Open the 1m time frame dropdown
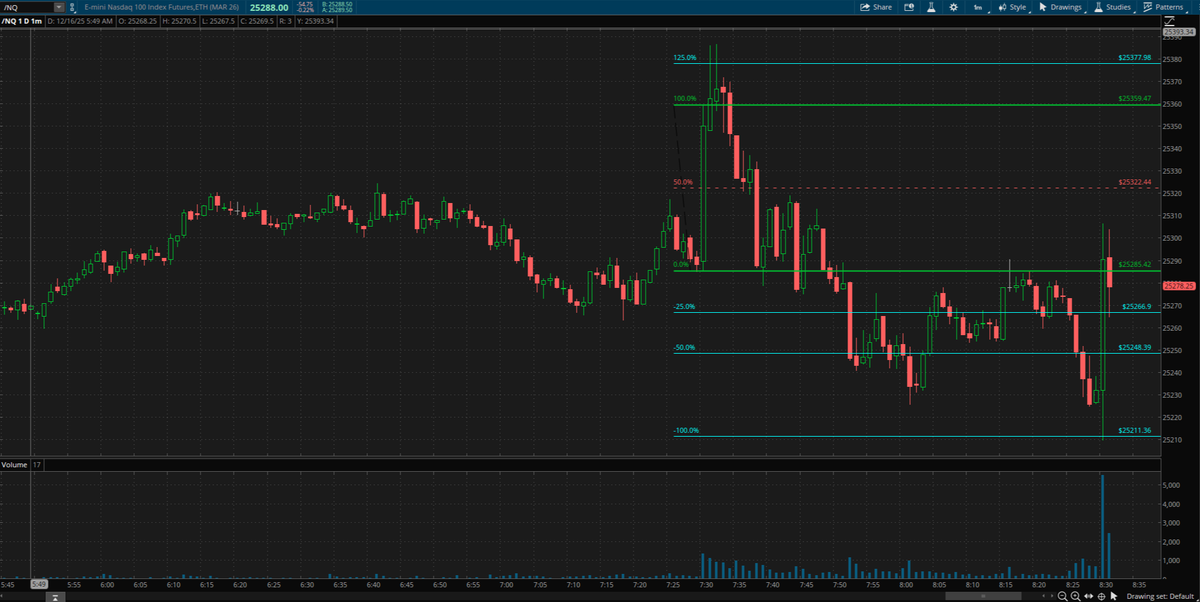This screenshot has width=1200, height=602. tap(979, 7)
